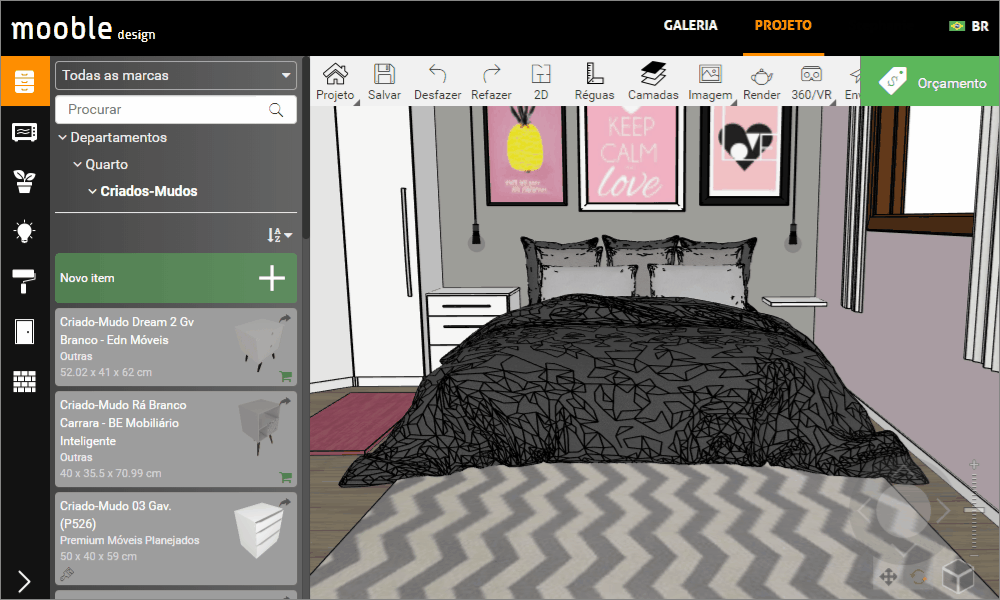The image size is (1000, 600).
Task: Click Rá Branco Carrara green cart icon
Action: pos(286,477)
